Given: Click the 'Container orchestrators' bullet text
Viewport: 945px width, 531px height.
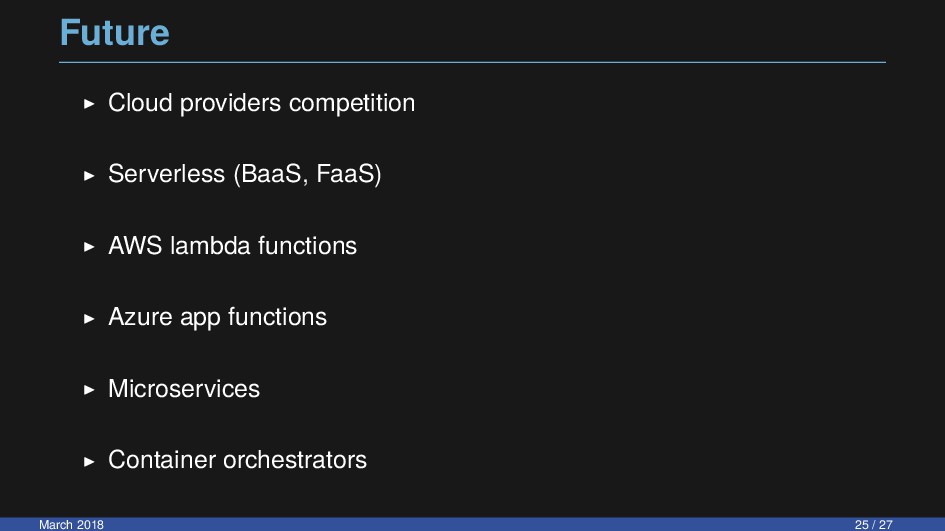Looking at the screenshot, I should (x=237, y=460).
